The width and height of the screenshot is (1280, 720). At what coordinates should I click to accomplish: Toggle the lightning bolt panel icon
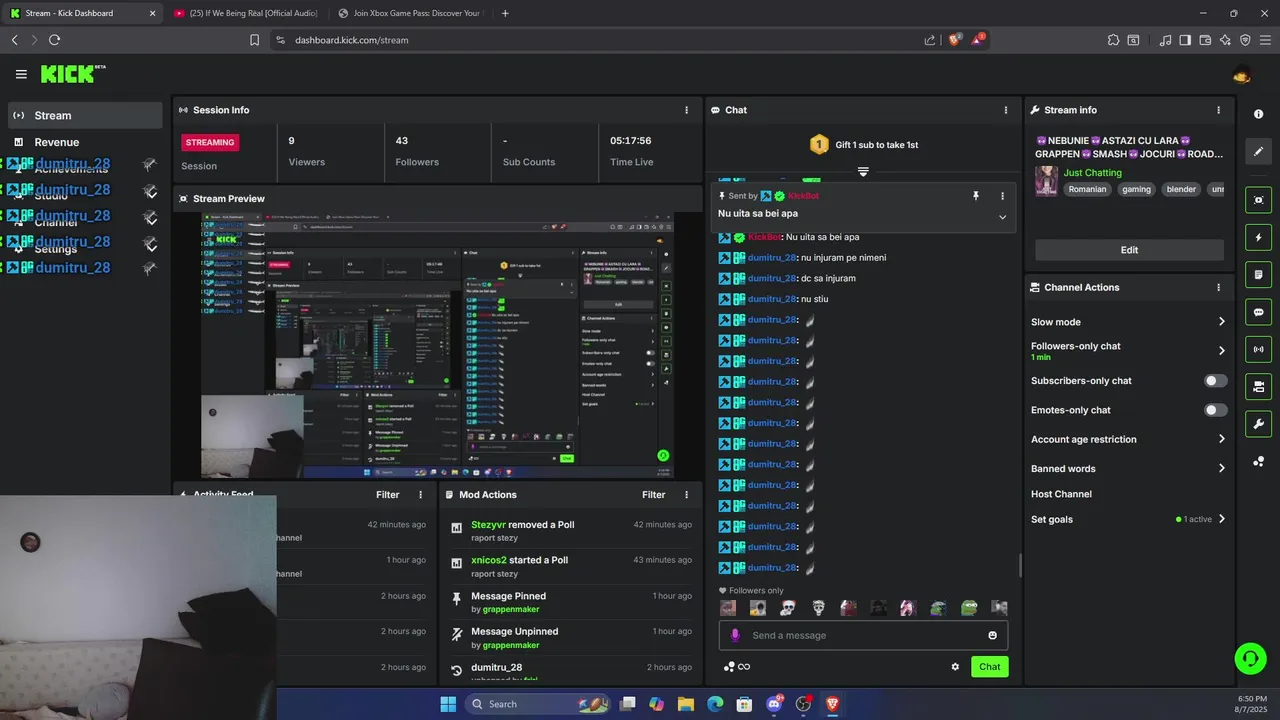1258,237
